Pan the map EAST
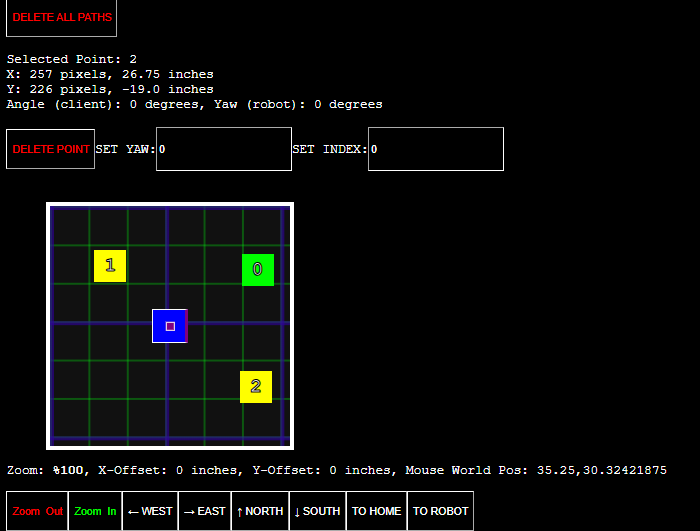This screenshot has height=531, width=700. click(x=204, y=511)
